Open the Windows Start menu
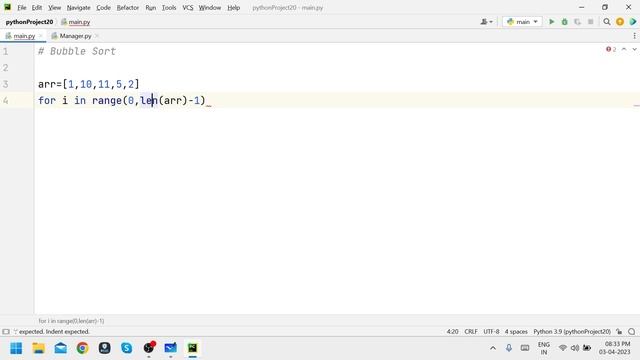This screenshot has width=640, height=360. [x=16, y=348]
